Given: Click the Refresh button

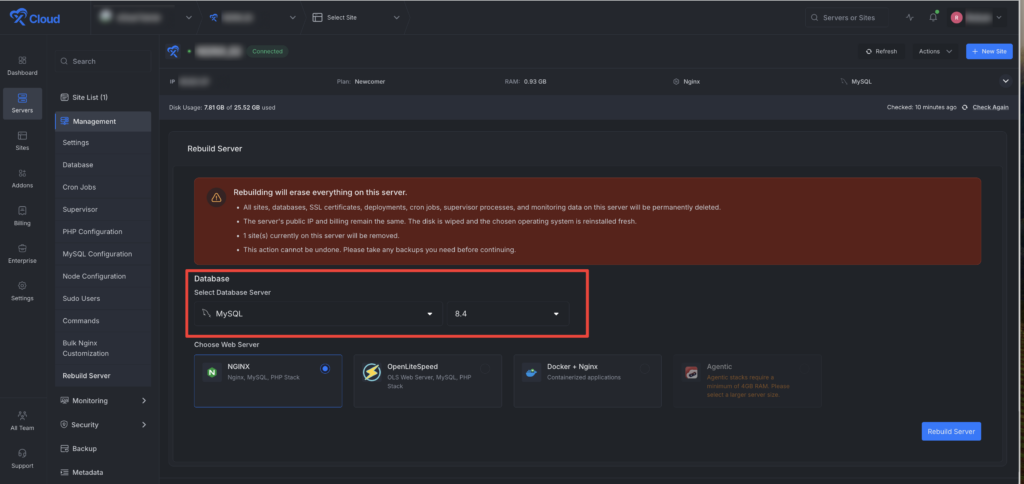Looking at the screenshot, I should (881, 52).
